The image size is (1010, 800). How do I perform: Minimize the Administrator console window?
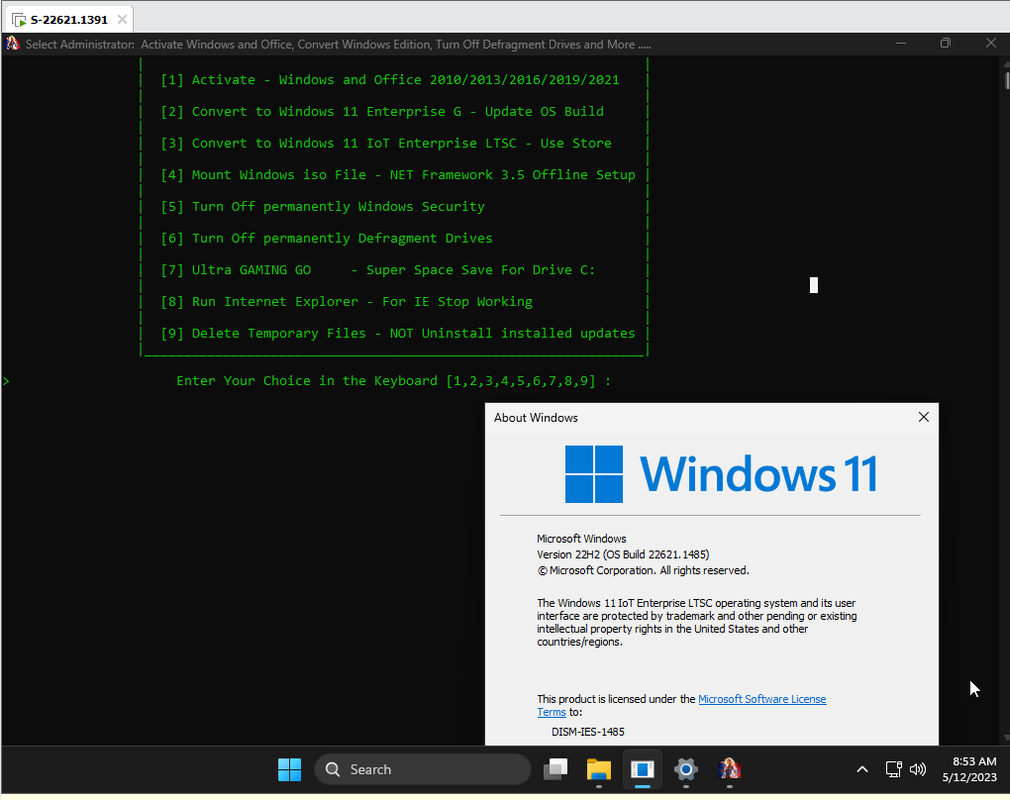(900, 43)
